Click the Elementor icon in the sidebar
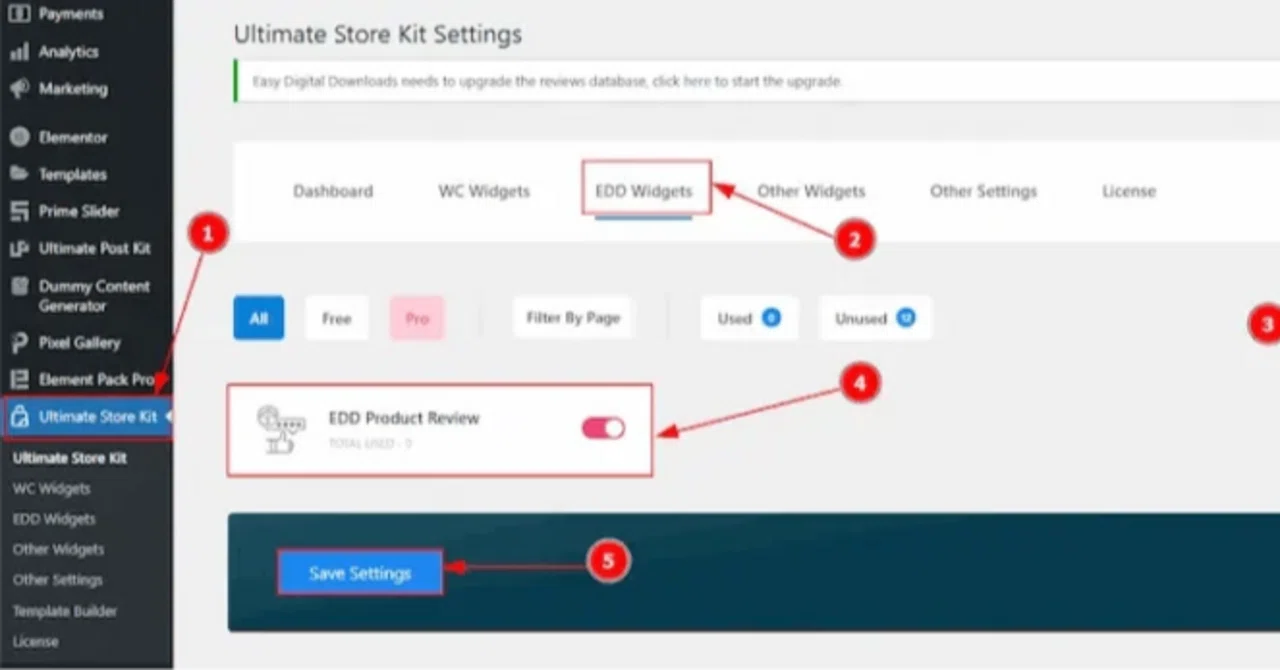Screen dimensions: 1280x670 (x=19, y=137)
